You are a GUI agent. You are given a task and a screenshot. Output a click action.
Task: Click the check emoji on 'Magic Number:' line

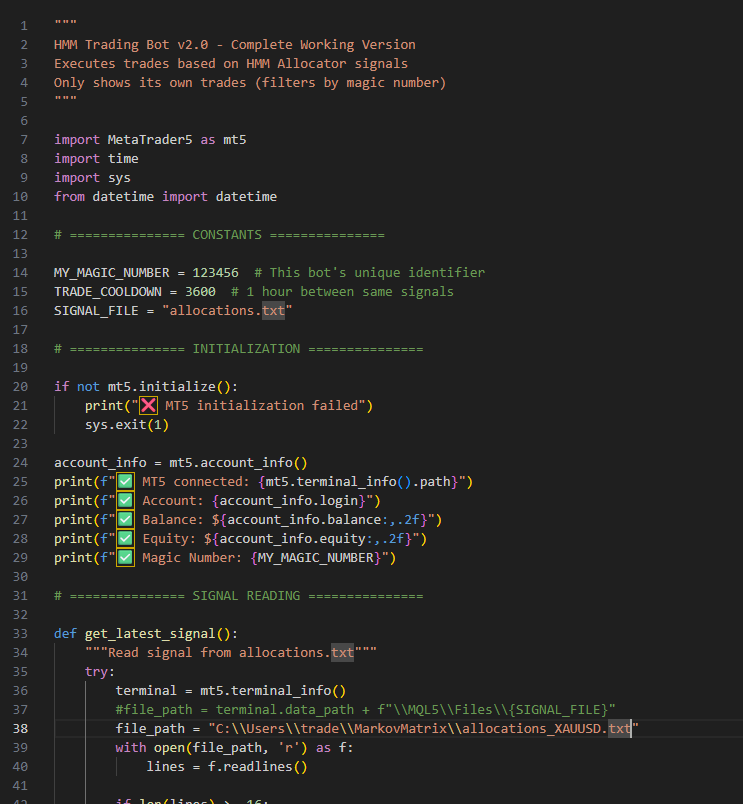125,557
